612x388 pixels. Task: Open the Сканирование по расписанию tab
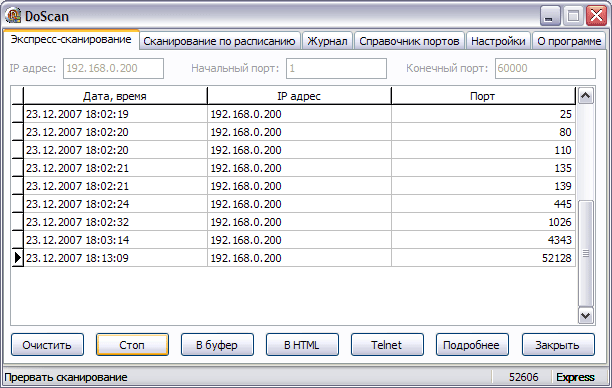pyautogui.click(x=219, y=41)
